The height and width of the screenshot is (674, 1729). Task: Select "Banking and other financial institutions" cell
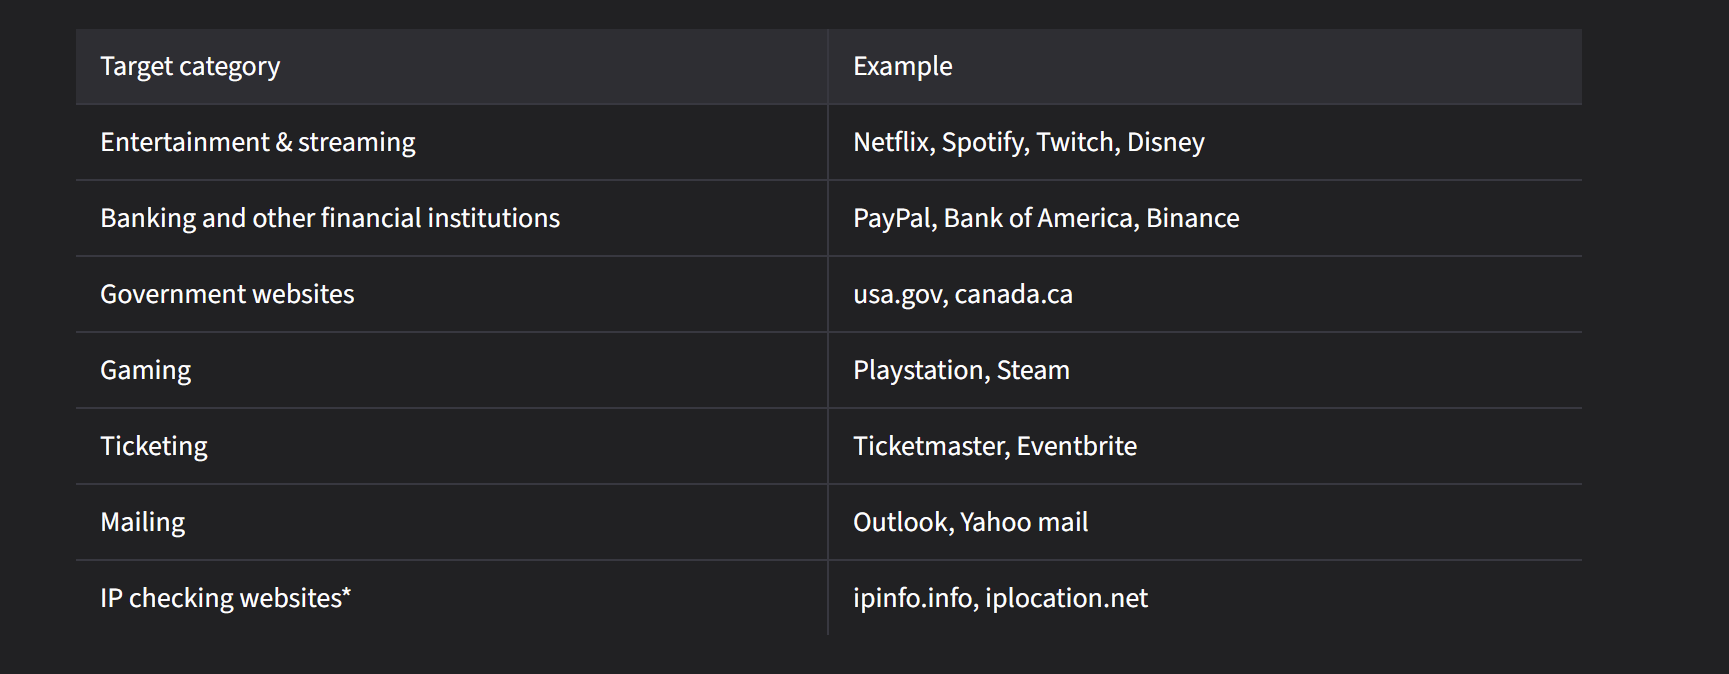[x=330, y=219]
